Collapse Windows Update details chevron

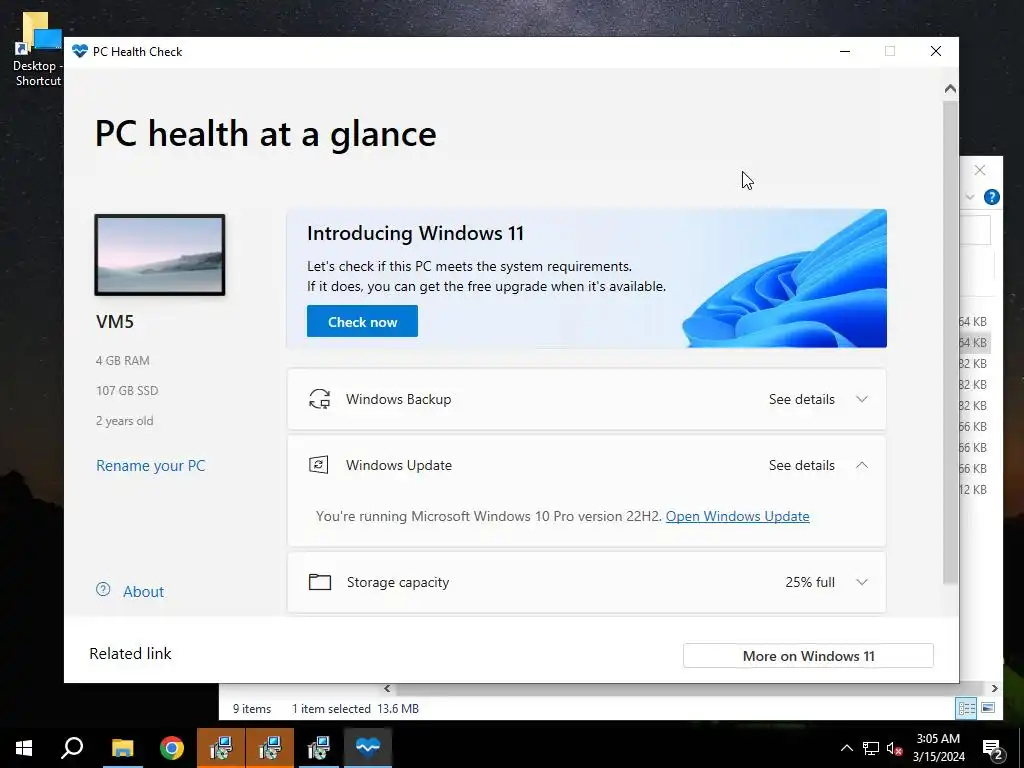tap(862, 465)
